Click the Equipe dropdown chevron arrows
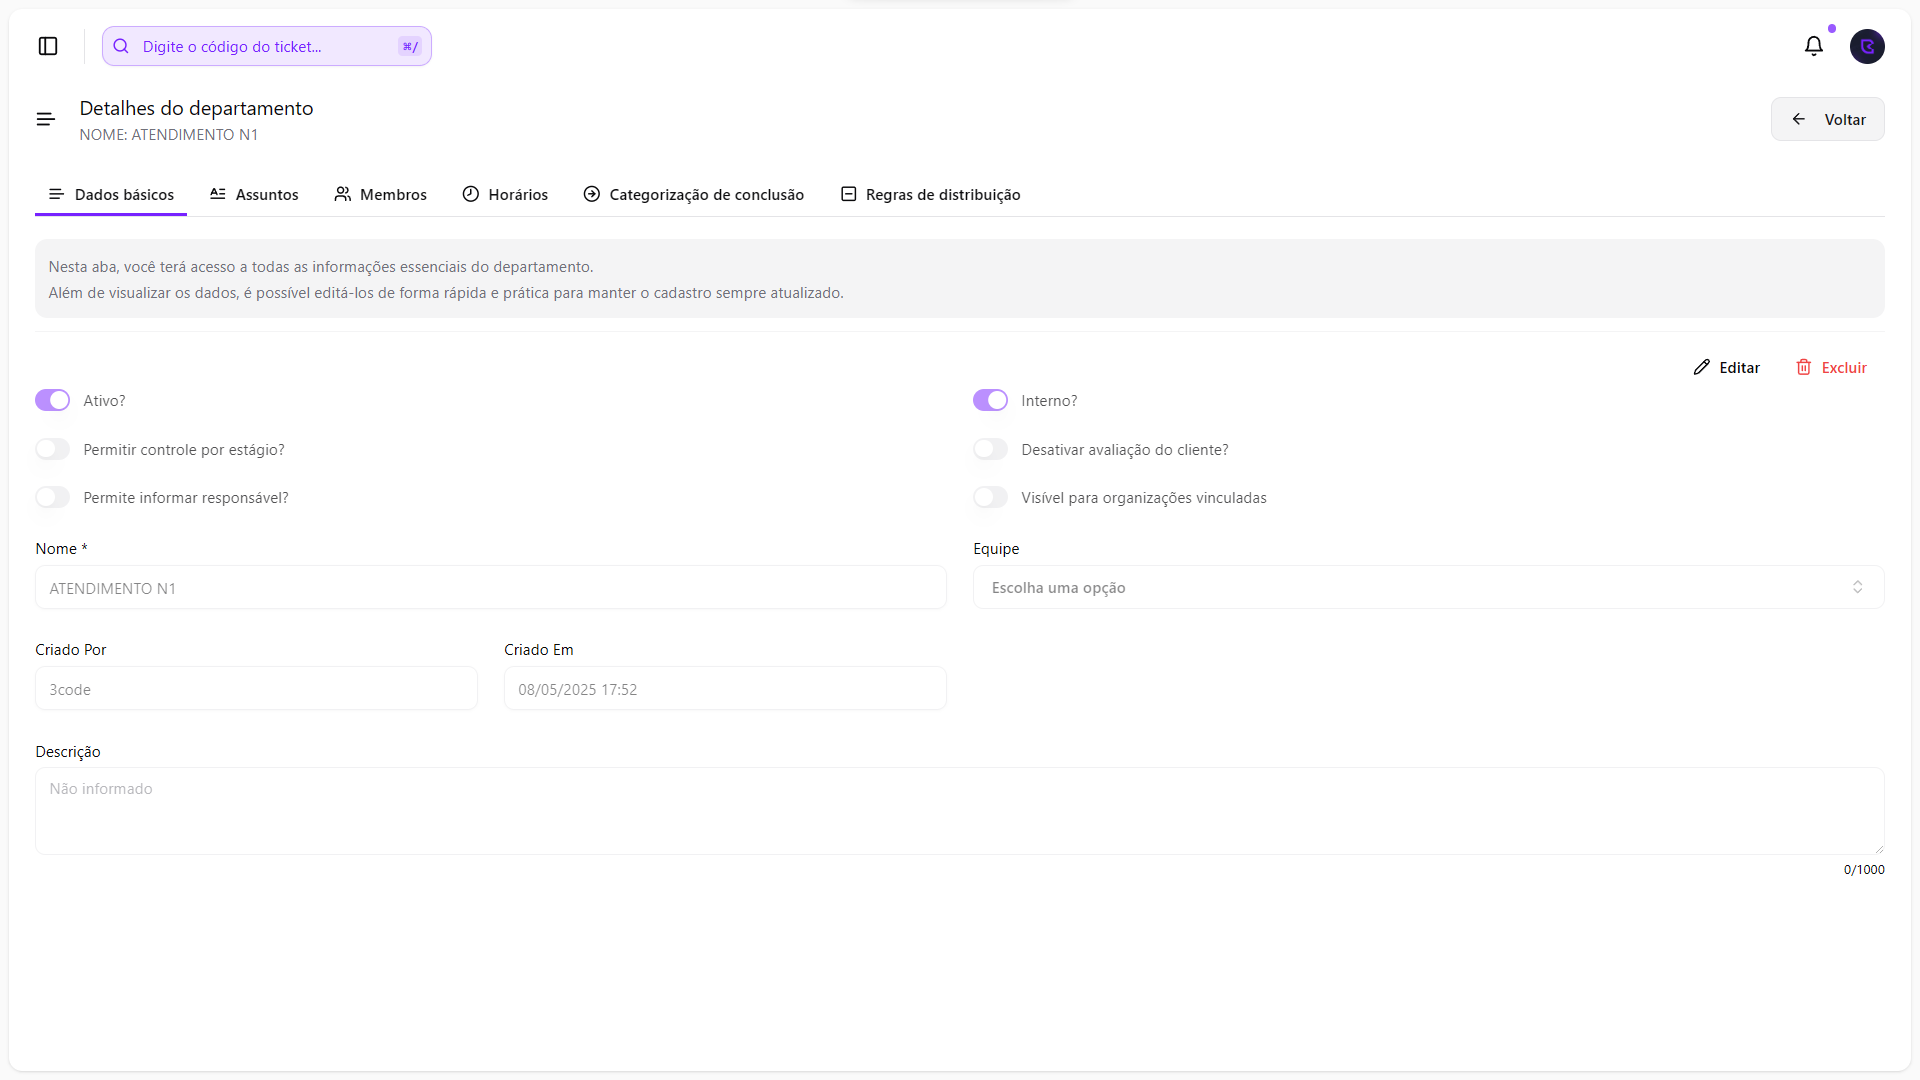Screen dimensions: 1920x1080 tap(1857, 587)
